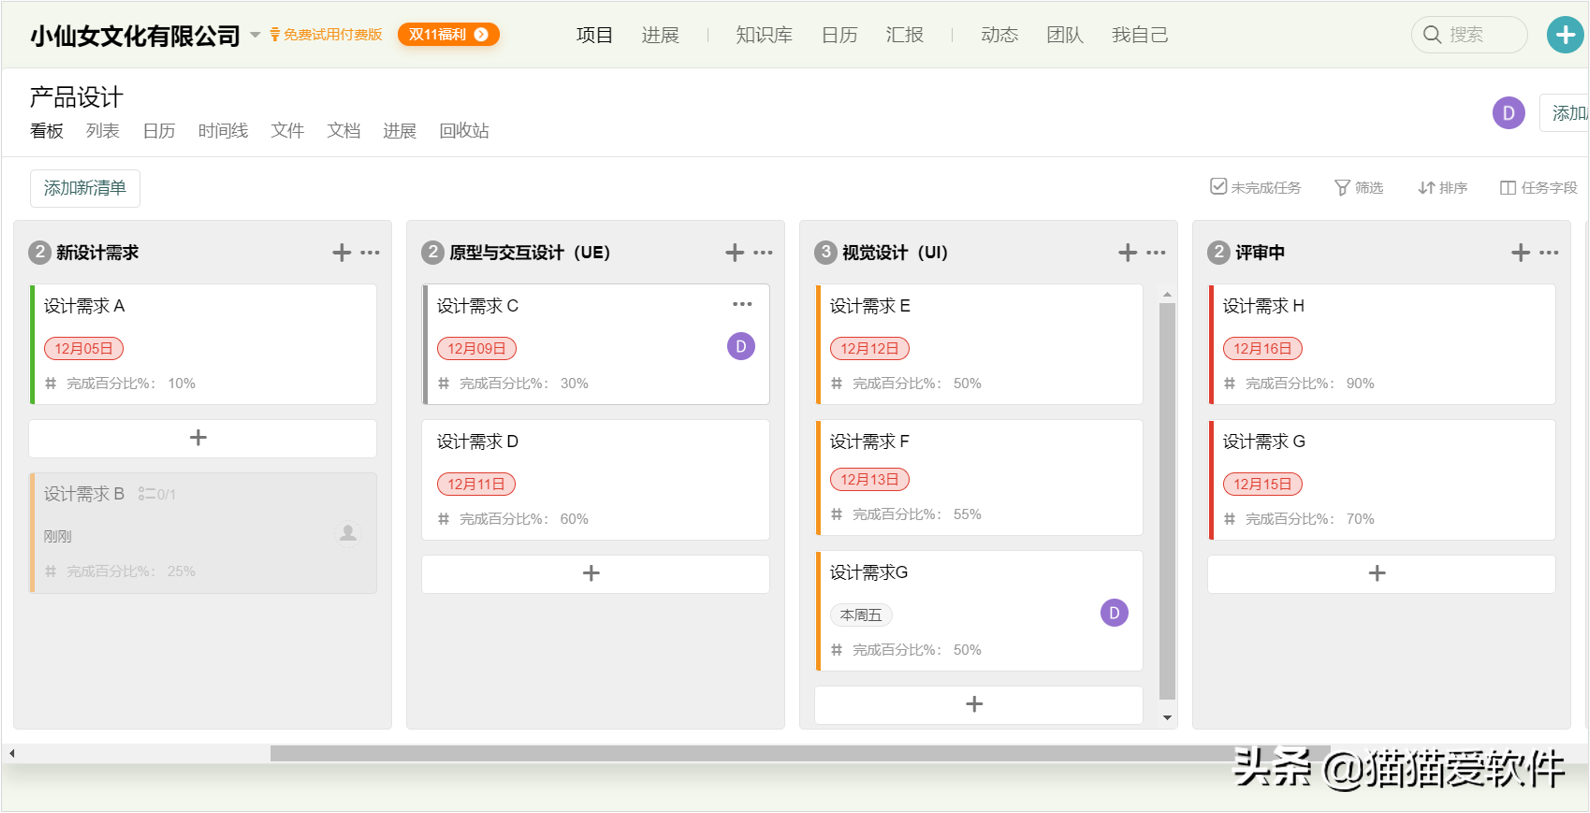Open the 设计需求 E card

pos(979,344)
